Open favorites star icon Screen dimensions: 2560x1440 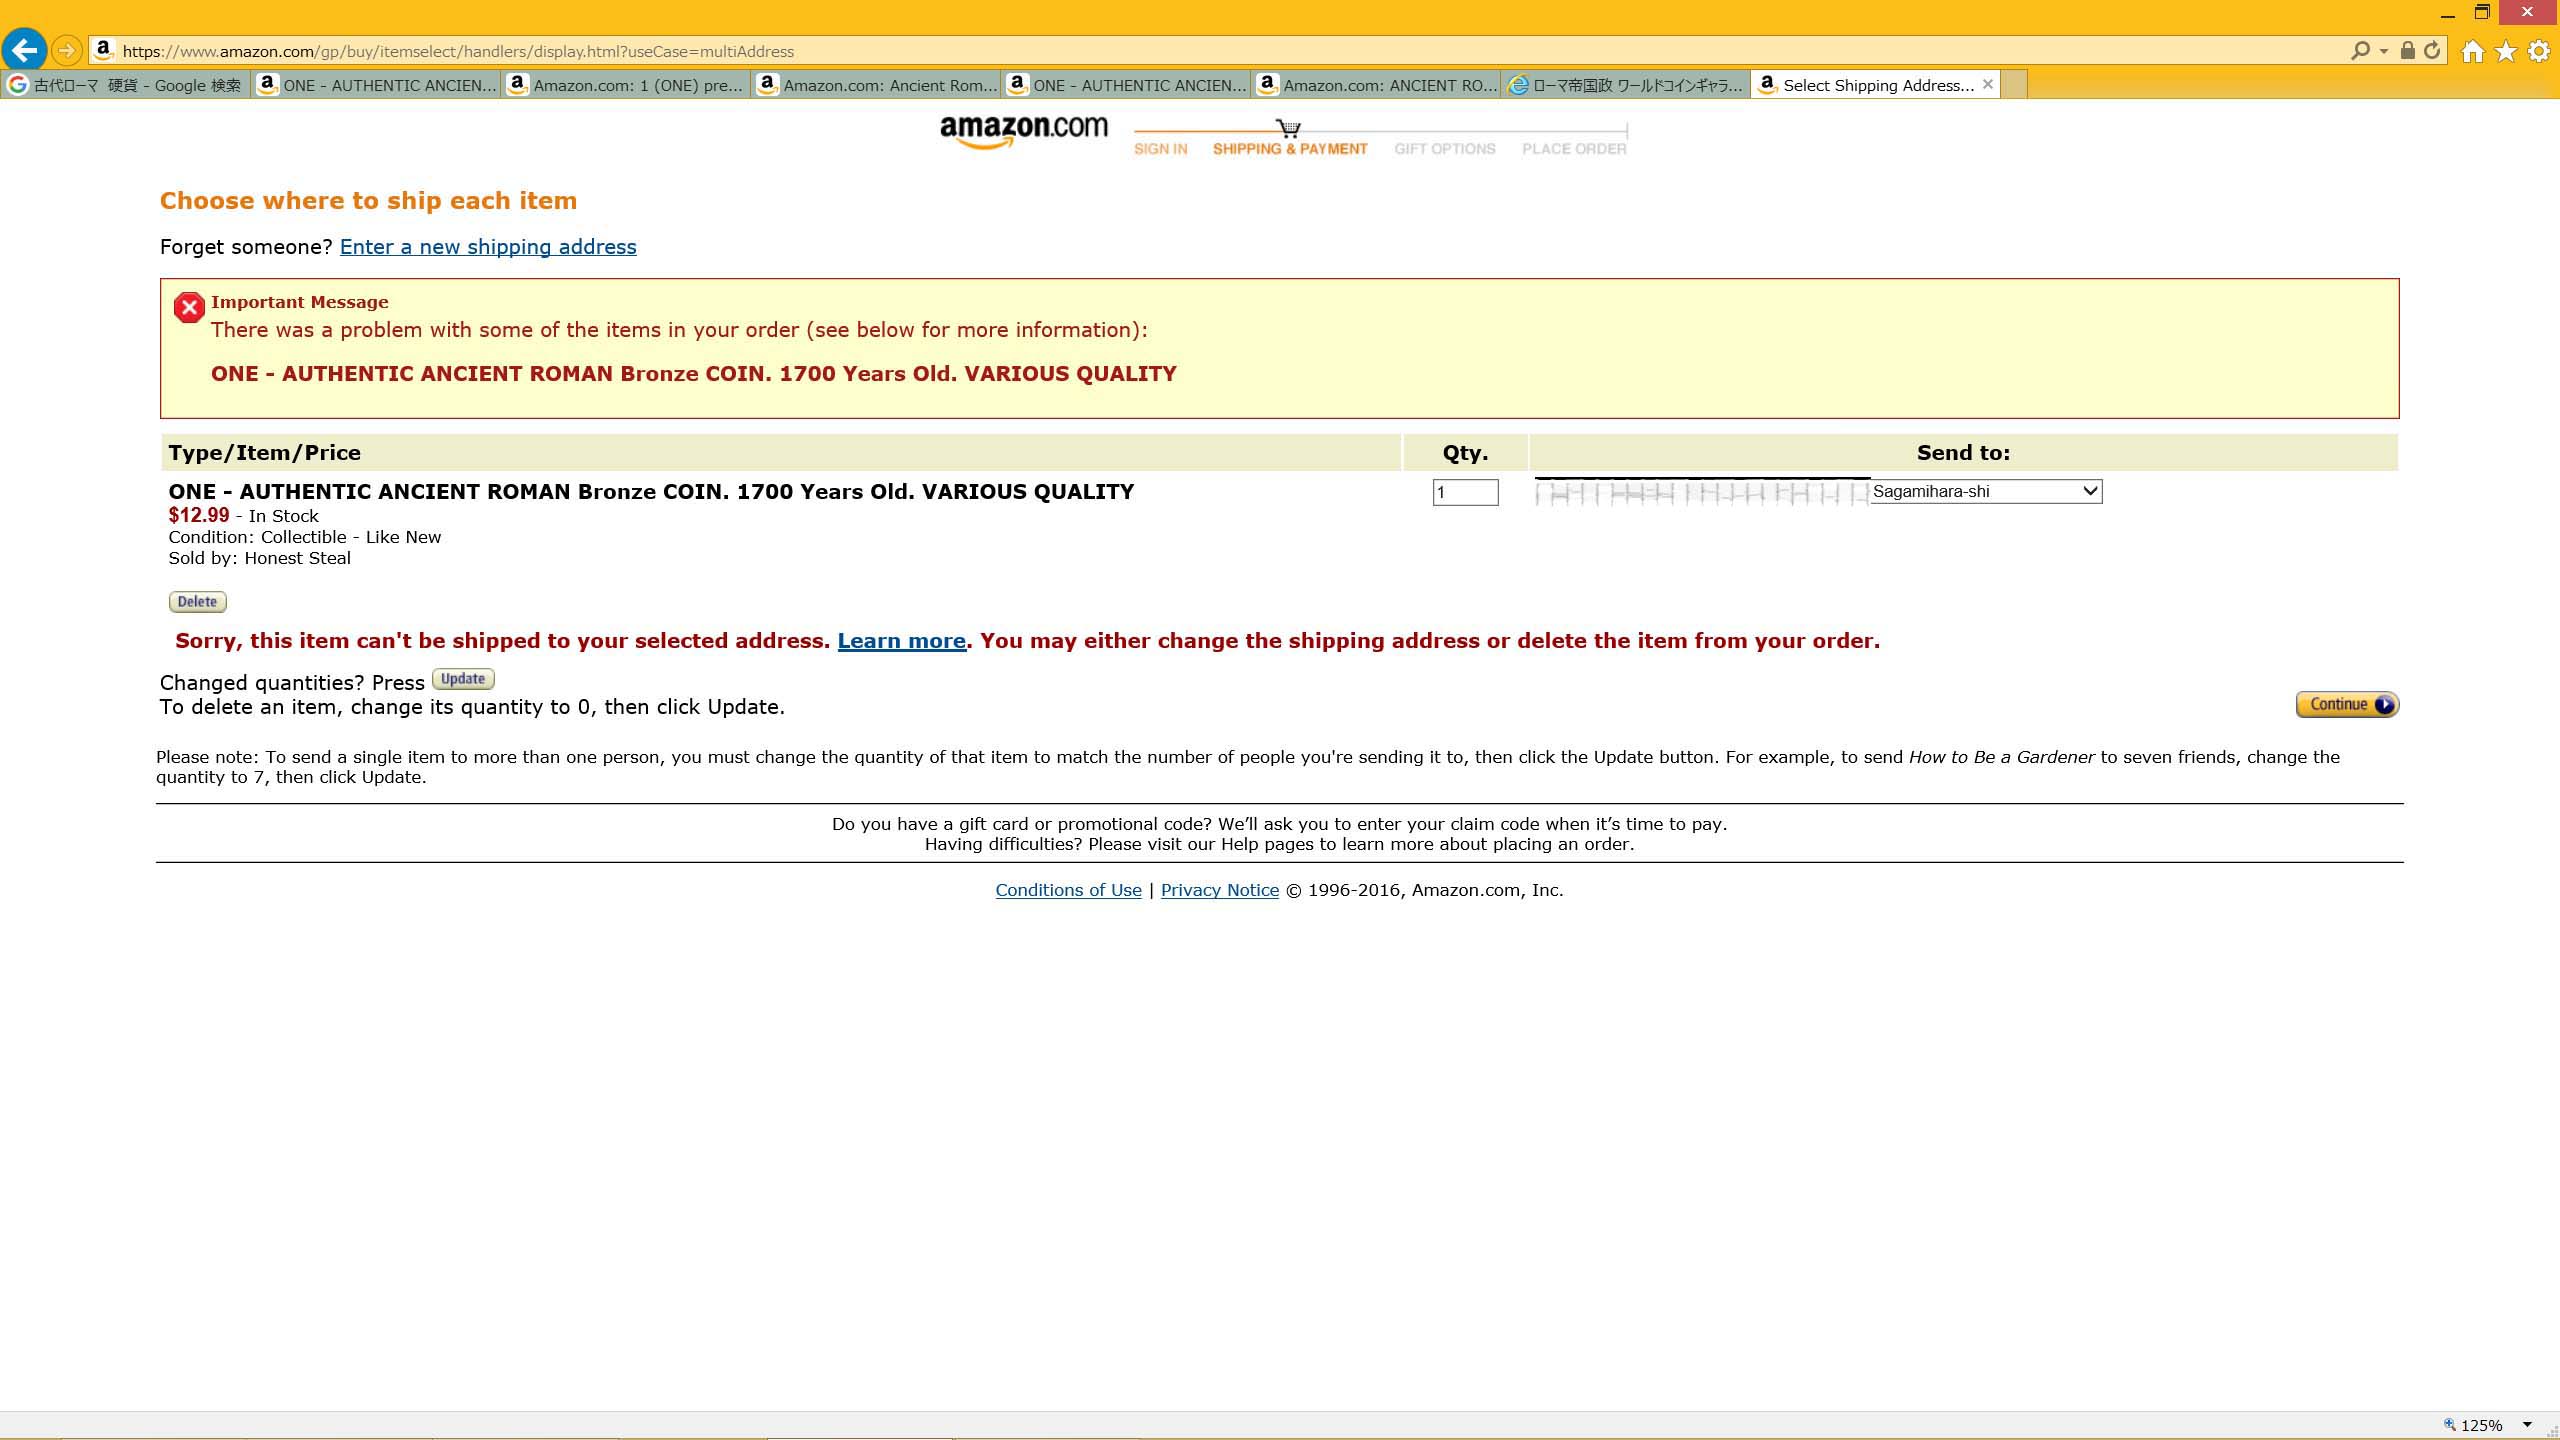tap(2505, 51)
